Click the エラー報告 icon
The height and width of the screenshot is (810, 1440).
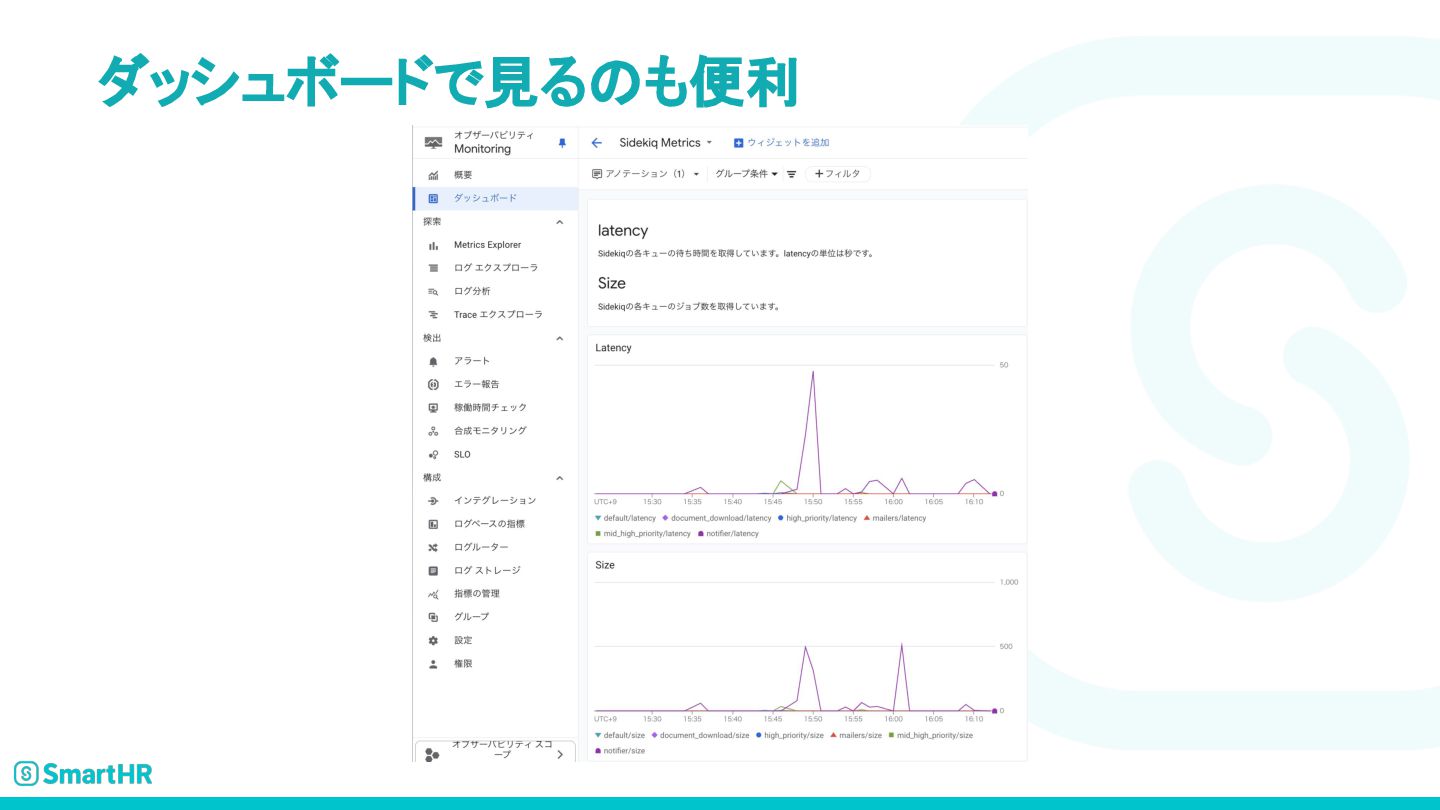pos(433,384)
